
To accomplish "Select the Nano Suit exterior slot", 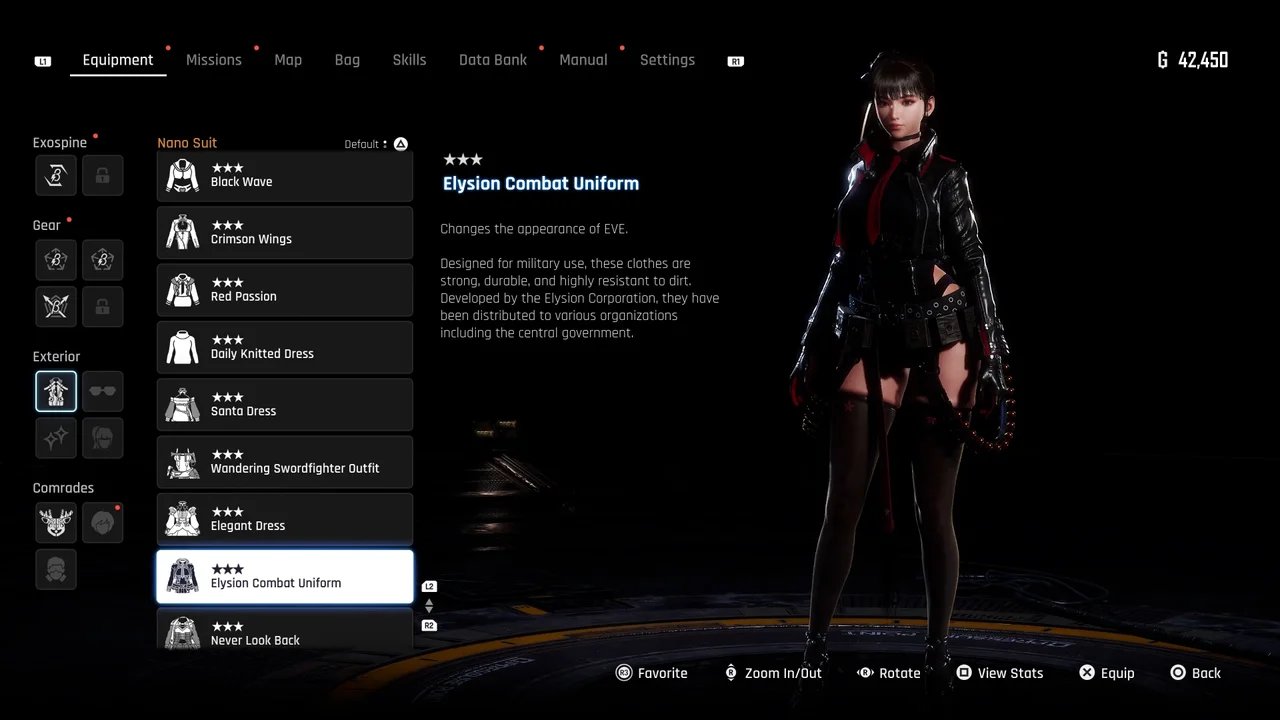I will pos(56,391).
